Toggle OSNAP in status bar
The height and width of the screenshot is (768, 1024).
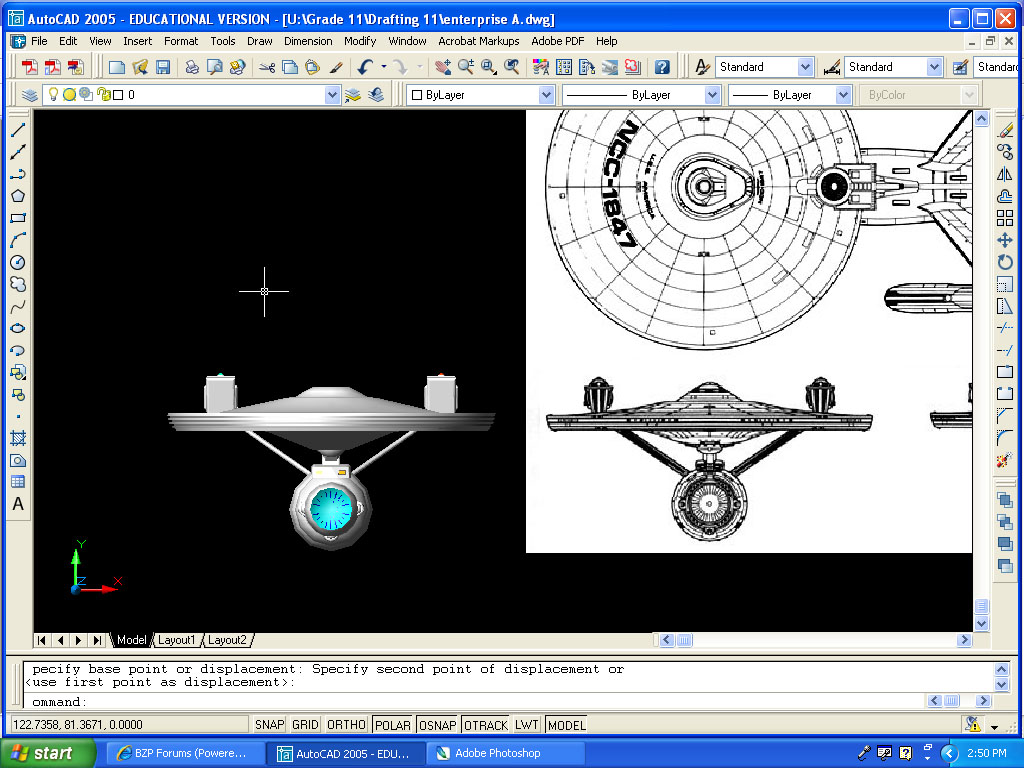click(x=438, y=725)
